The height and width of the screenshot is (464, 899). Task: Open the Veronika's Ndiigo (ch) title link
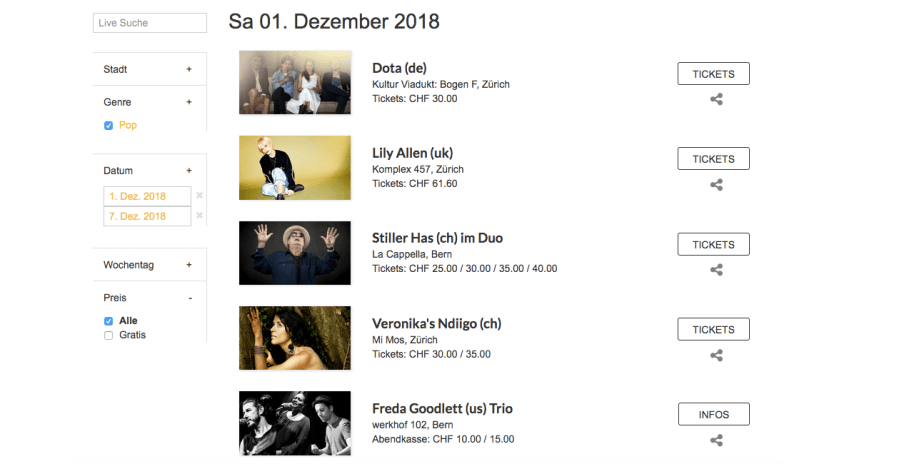tap(436, 323)
